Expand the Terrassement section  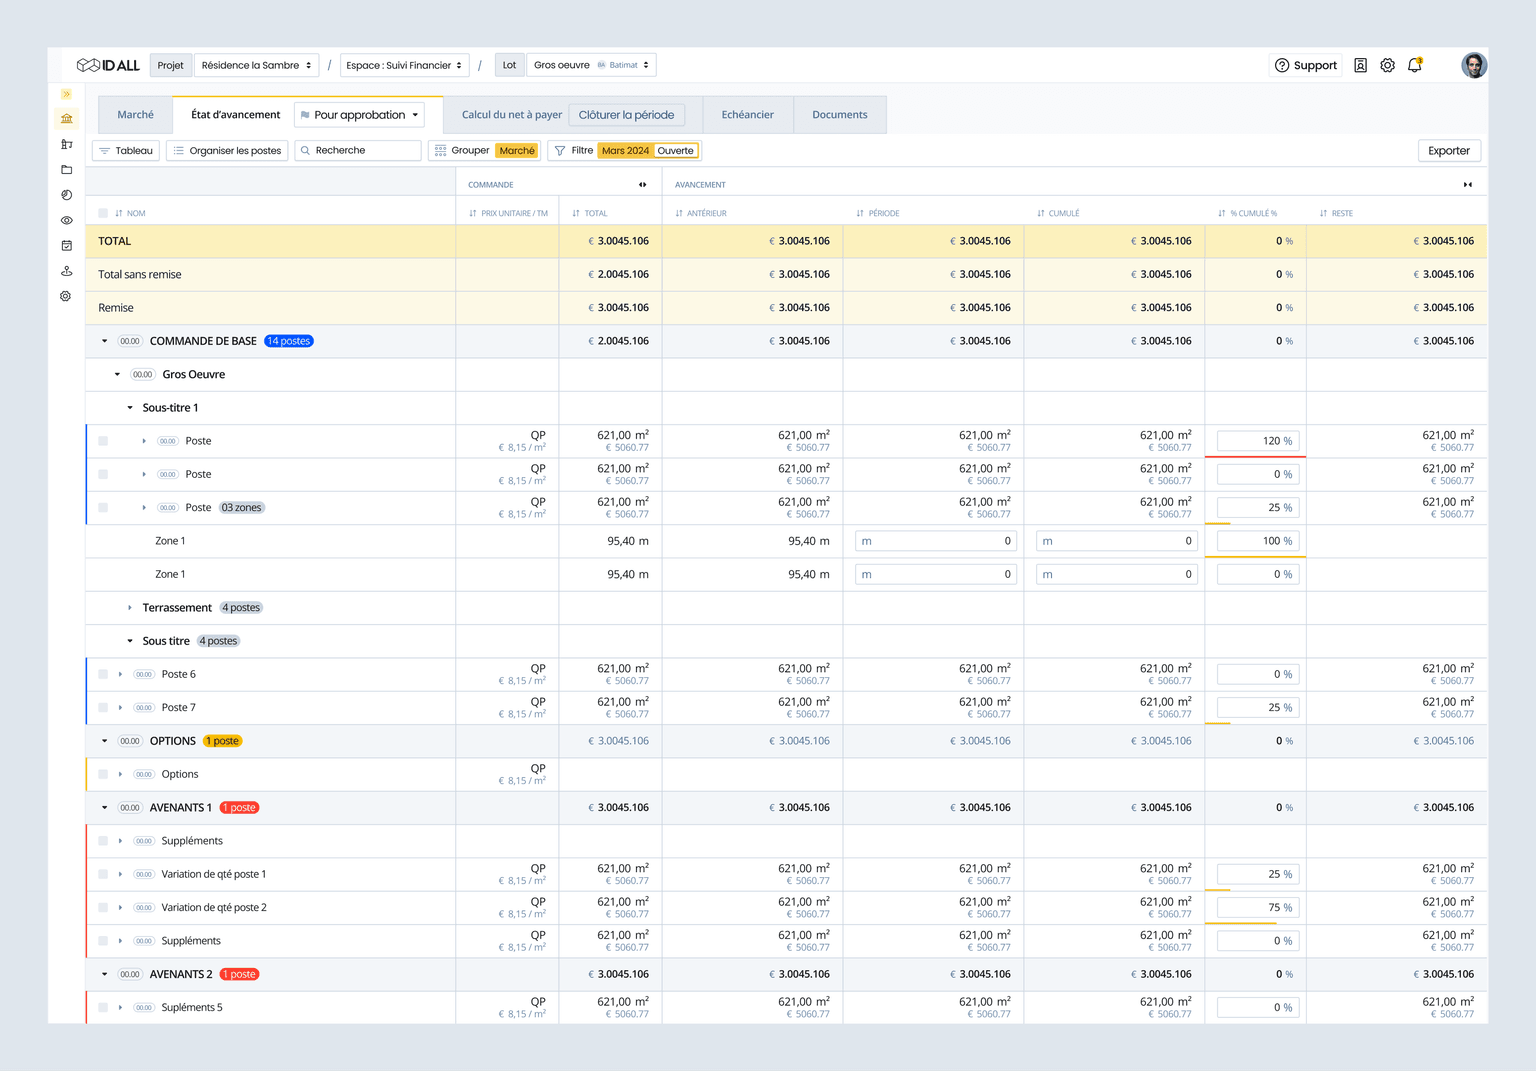[x=129, y=607]
